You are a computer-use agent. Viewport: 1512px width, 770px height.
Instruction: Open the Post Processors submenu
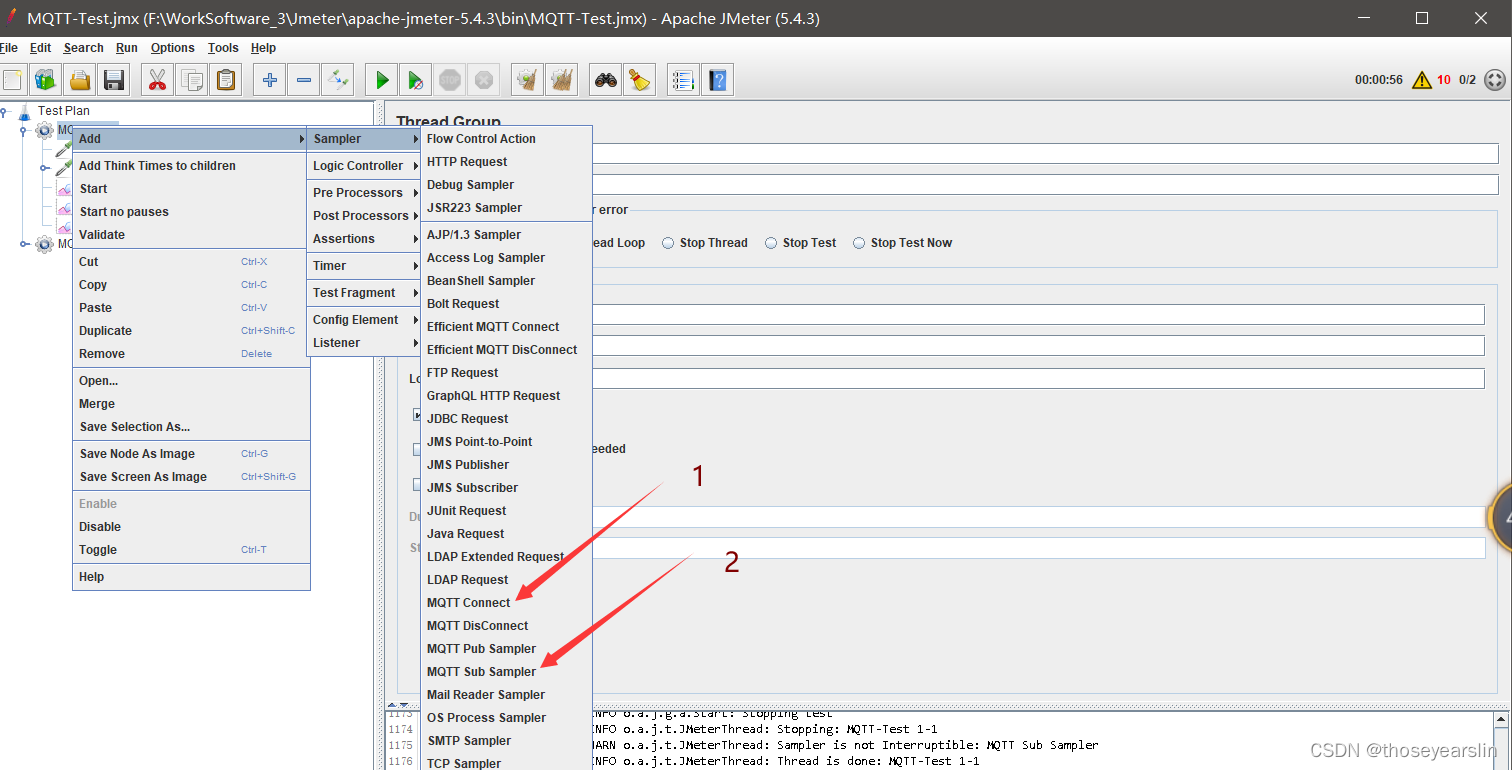(x=364, y=216)
